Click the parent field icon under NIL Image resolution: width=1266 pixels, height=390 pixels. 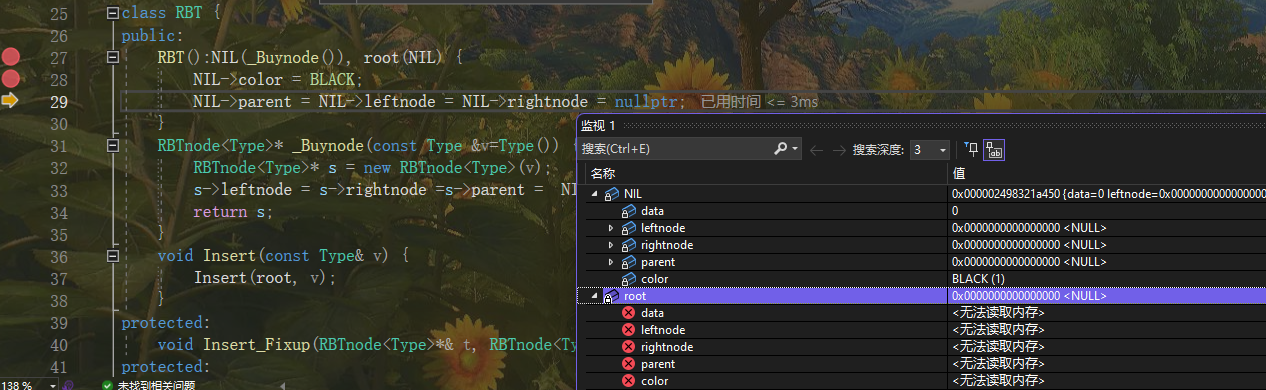click(x=629, y=262)
